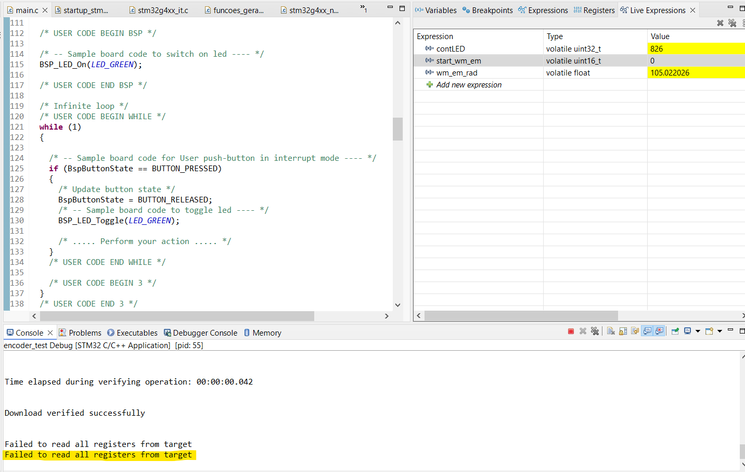This screenshot has width=745, height=472.
Task: Click editor vertical scrollbar down arrow
Action: (x=398, y=305)
